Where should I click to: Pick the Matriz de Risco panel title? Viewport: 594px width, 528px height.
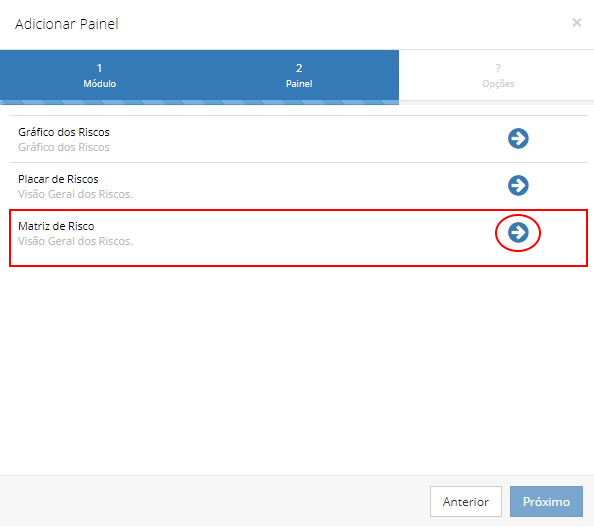(x=56, y=226)
